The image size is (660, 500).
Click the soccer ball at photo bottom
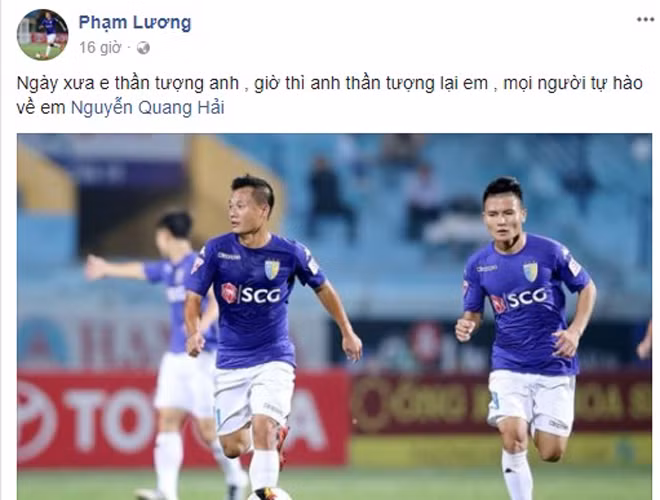269,494
